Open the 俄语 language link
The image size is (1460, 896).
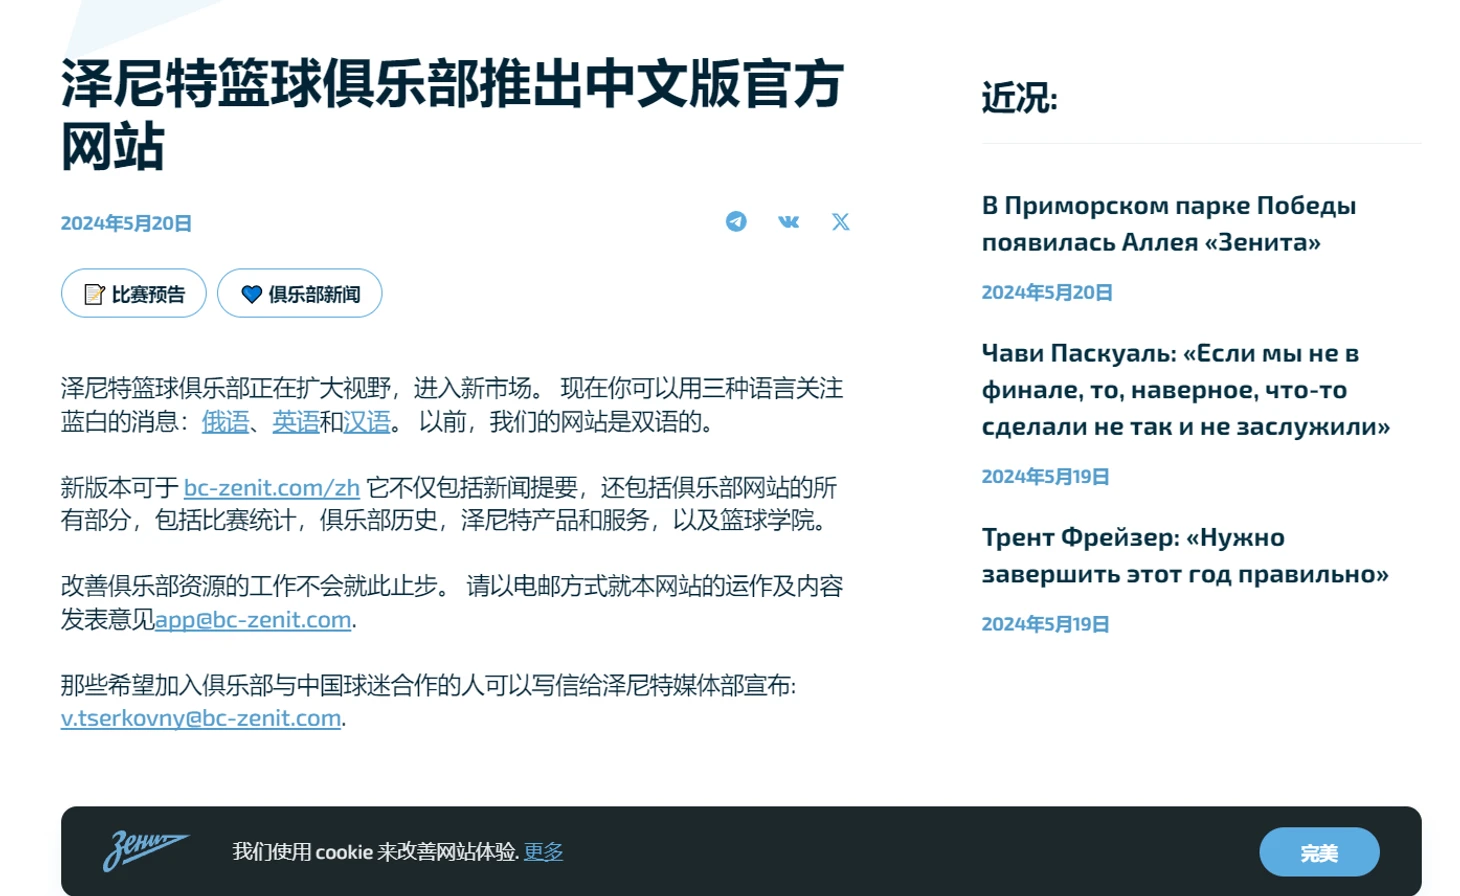[x=225, y=422]
